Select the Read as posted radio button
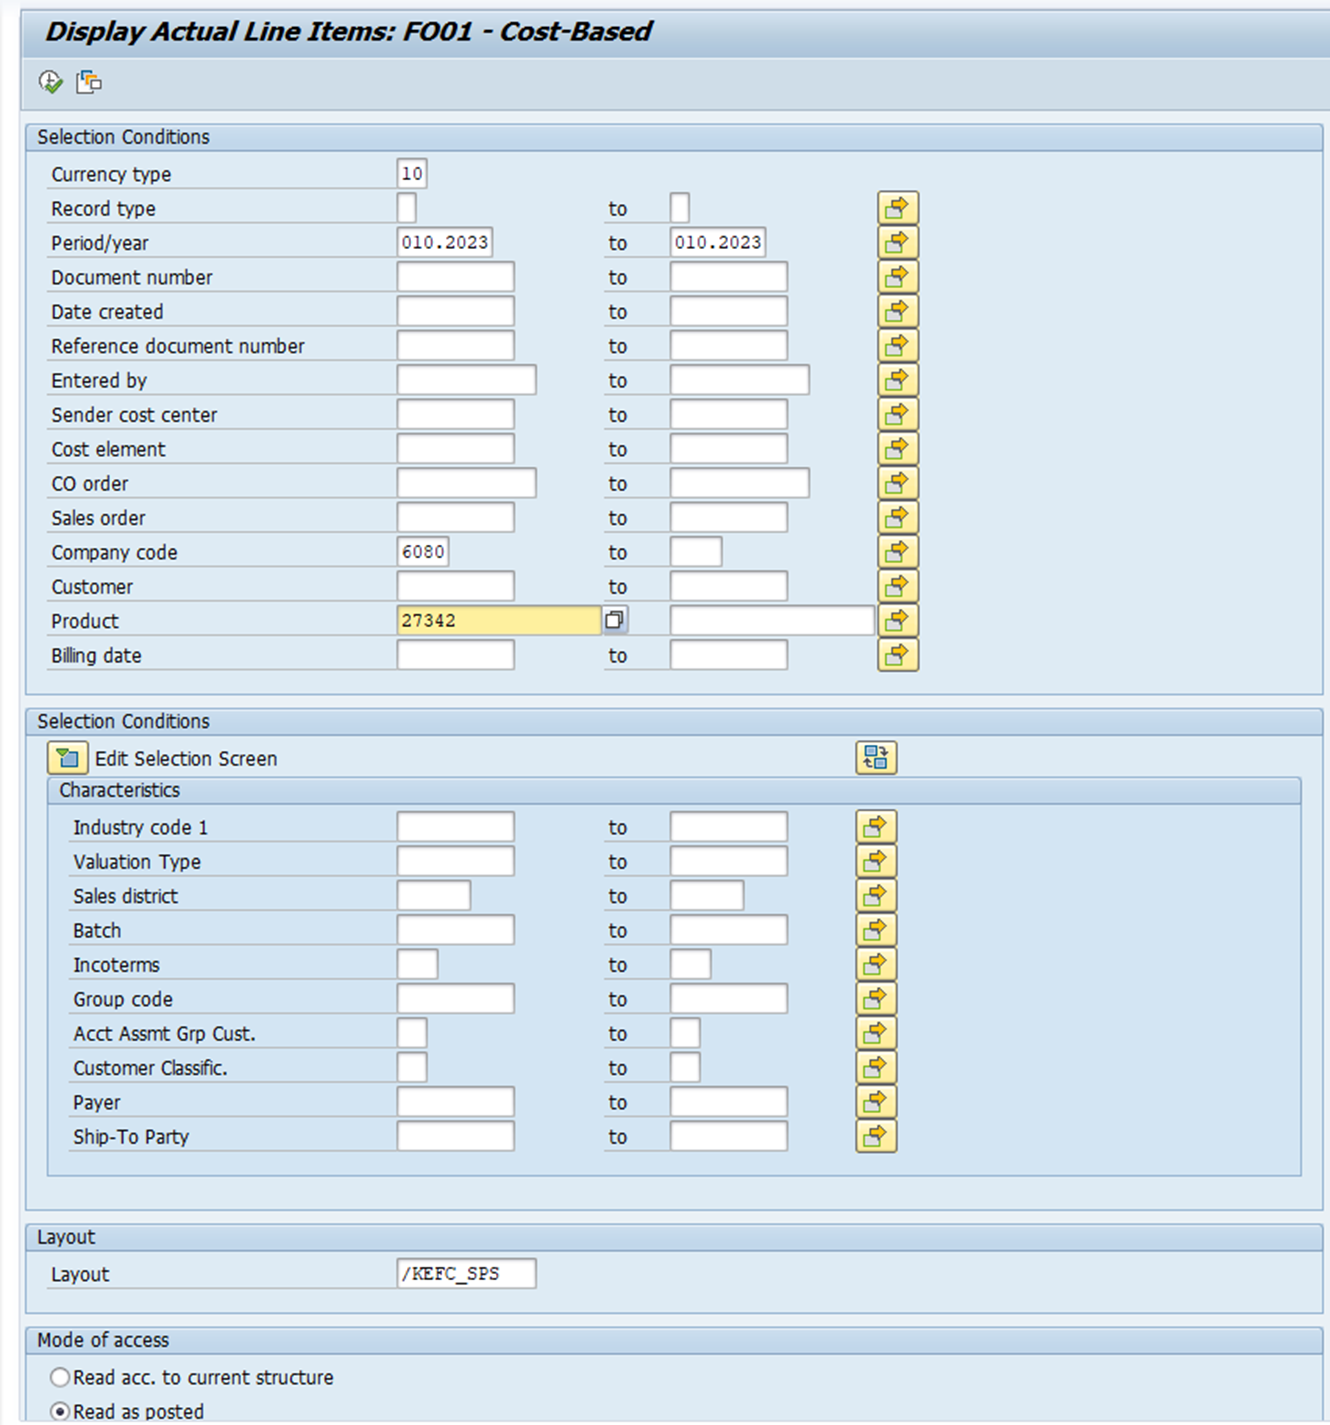The width and height of the screenshot is (1330, 1425). coord(61,1412)
